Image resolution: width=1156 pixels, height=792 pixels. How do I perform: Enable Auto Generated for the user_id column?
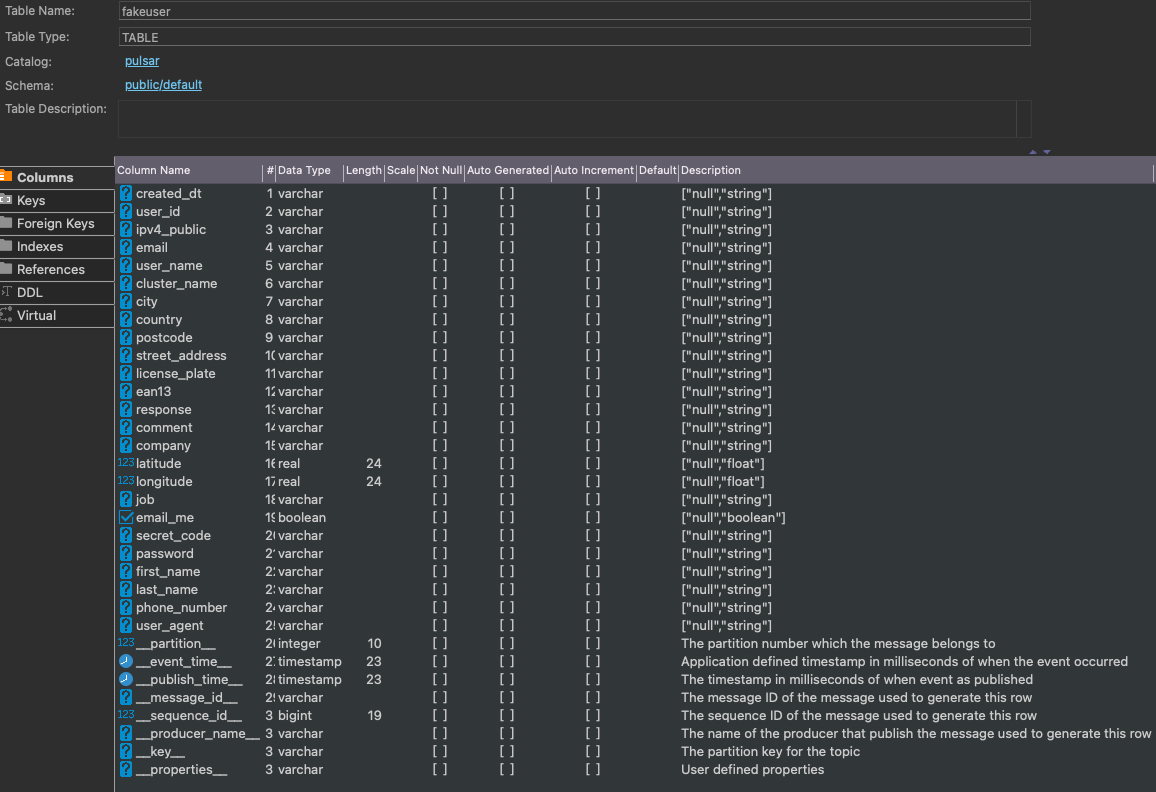[507, 211]
